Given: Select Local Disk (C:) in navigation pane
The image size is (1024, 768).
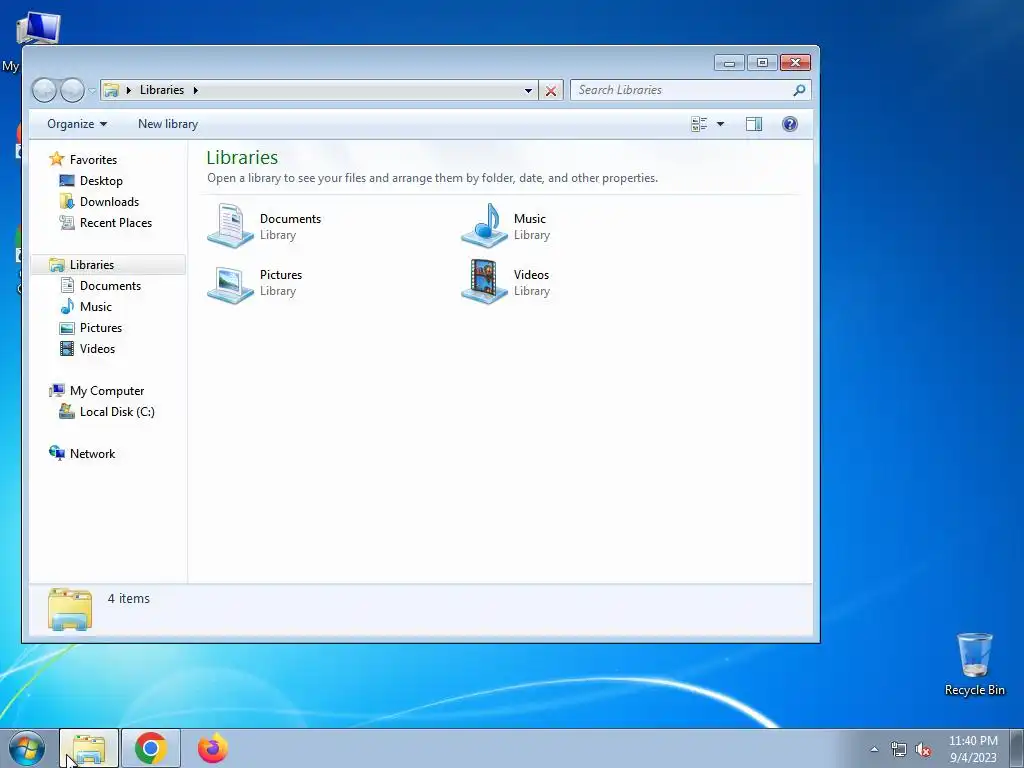Looking at the screenshot, I should pos(117,411).
